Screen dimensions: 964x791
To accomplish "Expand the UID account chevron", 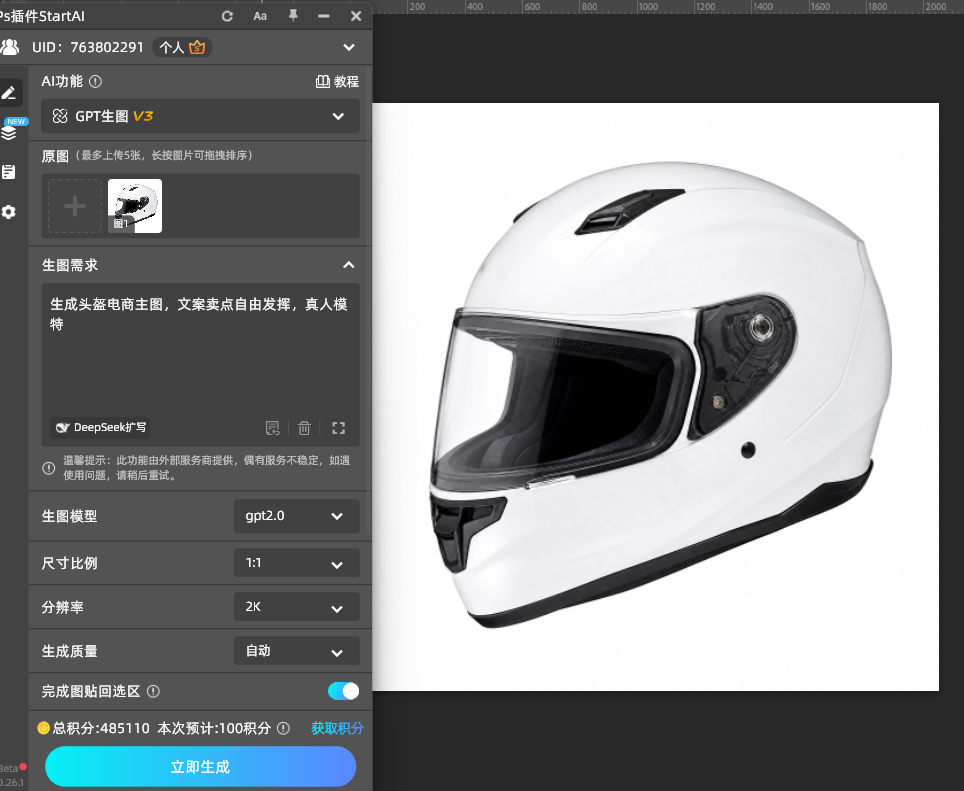I will [349, 47].
